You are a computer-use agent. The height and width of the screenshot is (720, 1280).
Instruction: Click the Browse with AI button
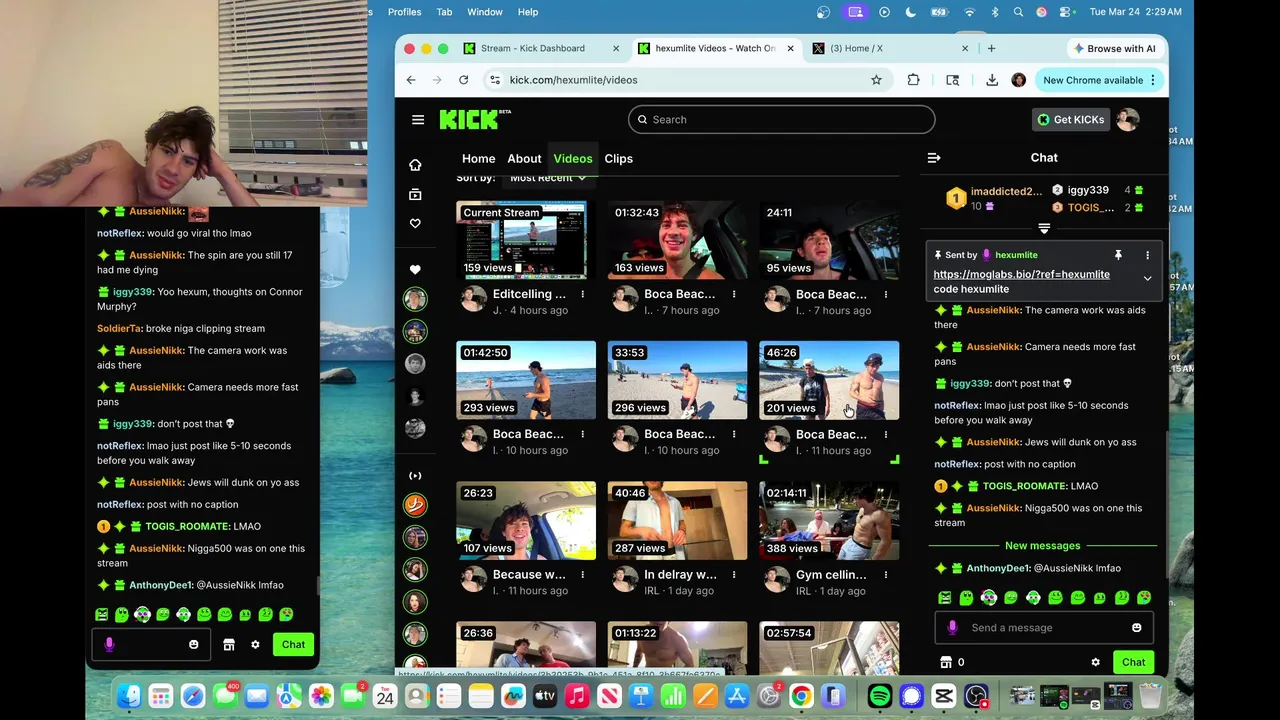(x=1114, y=48)
